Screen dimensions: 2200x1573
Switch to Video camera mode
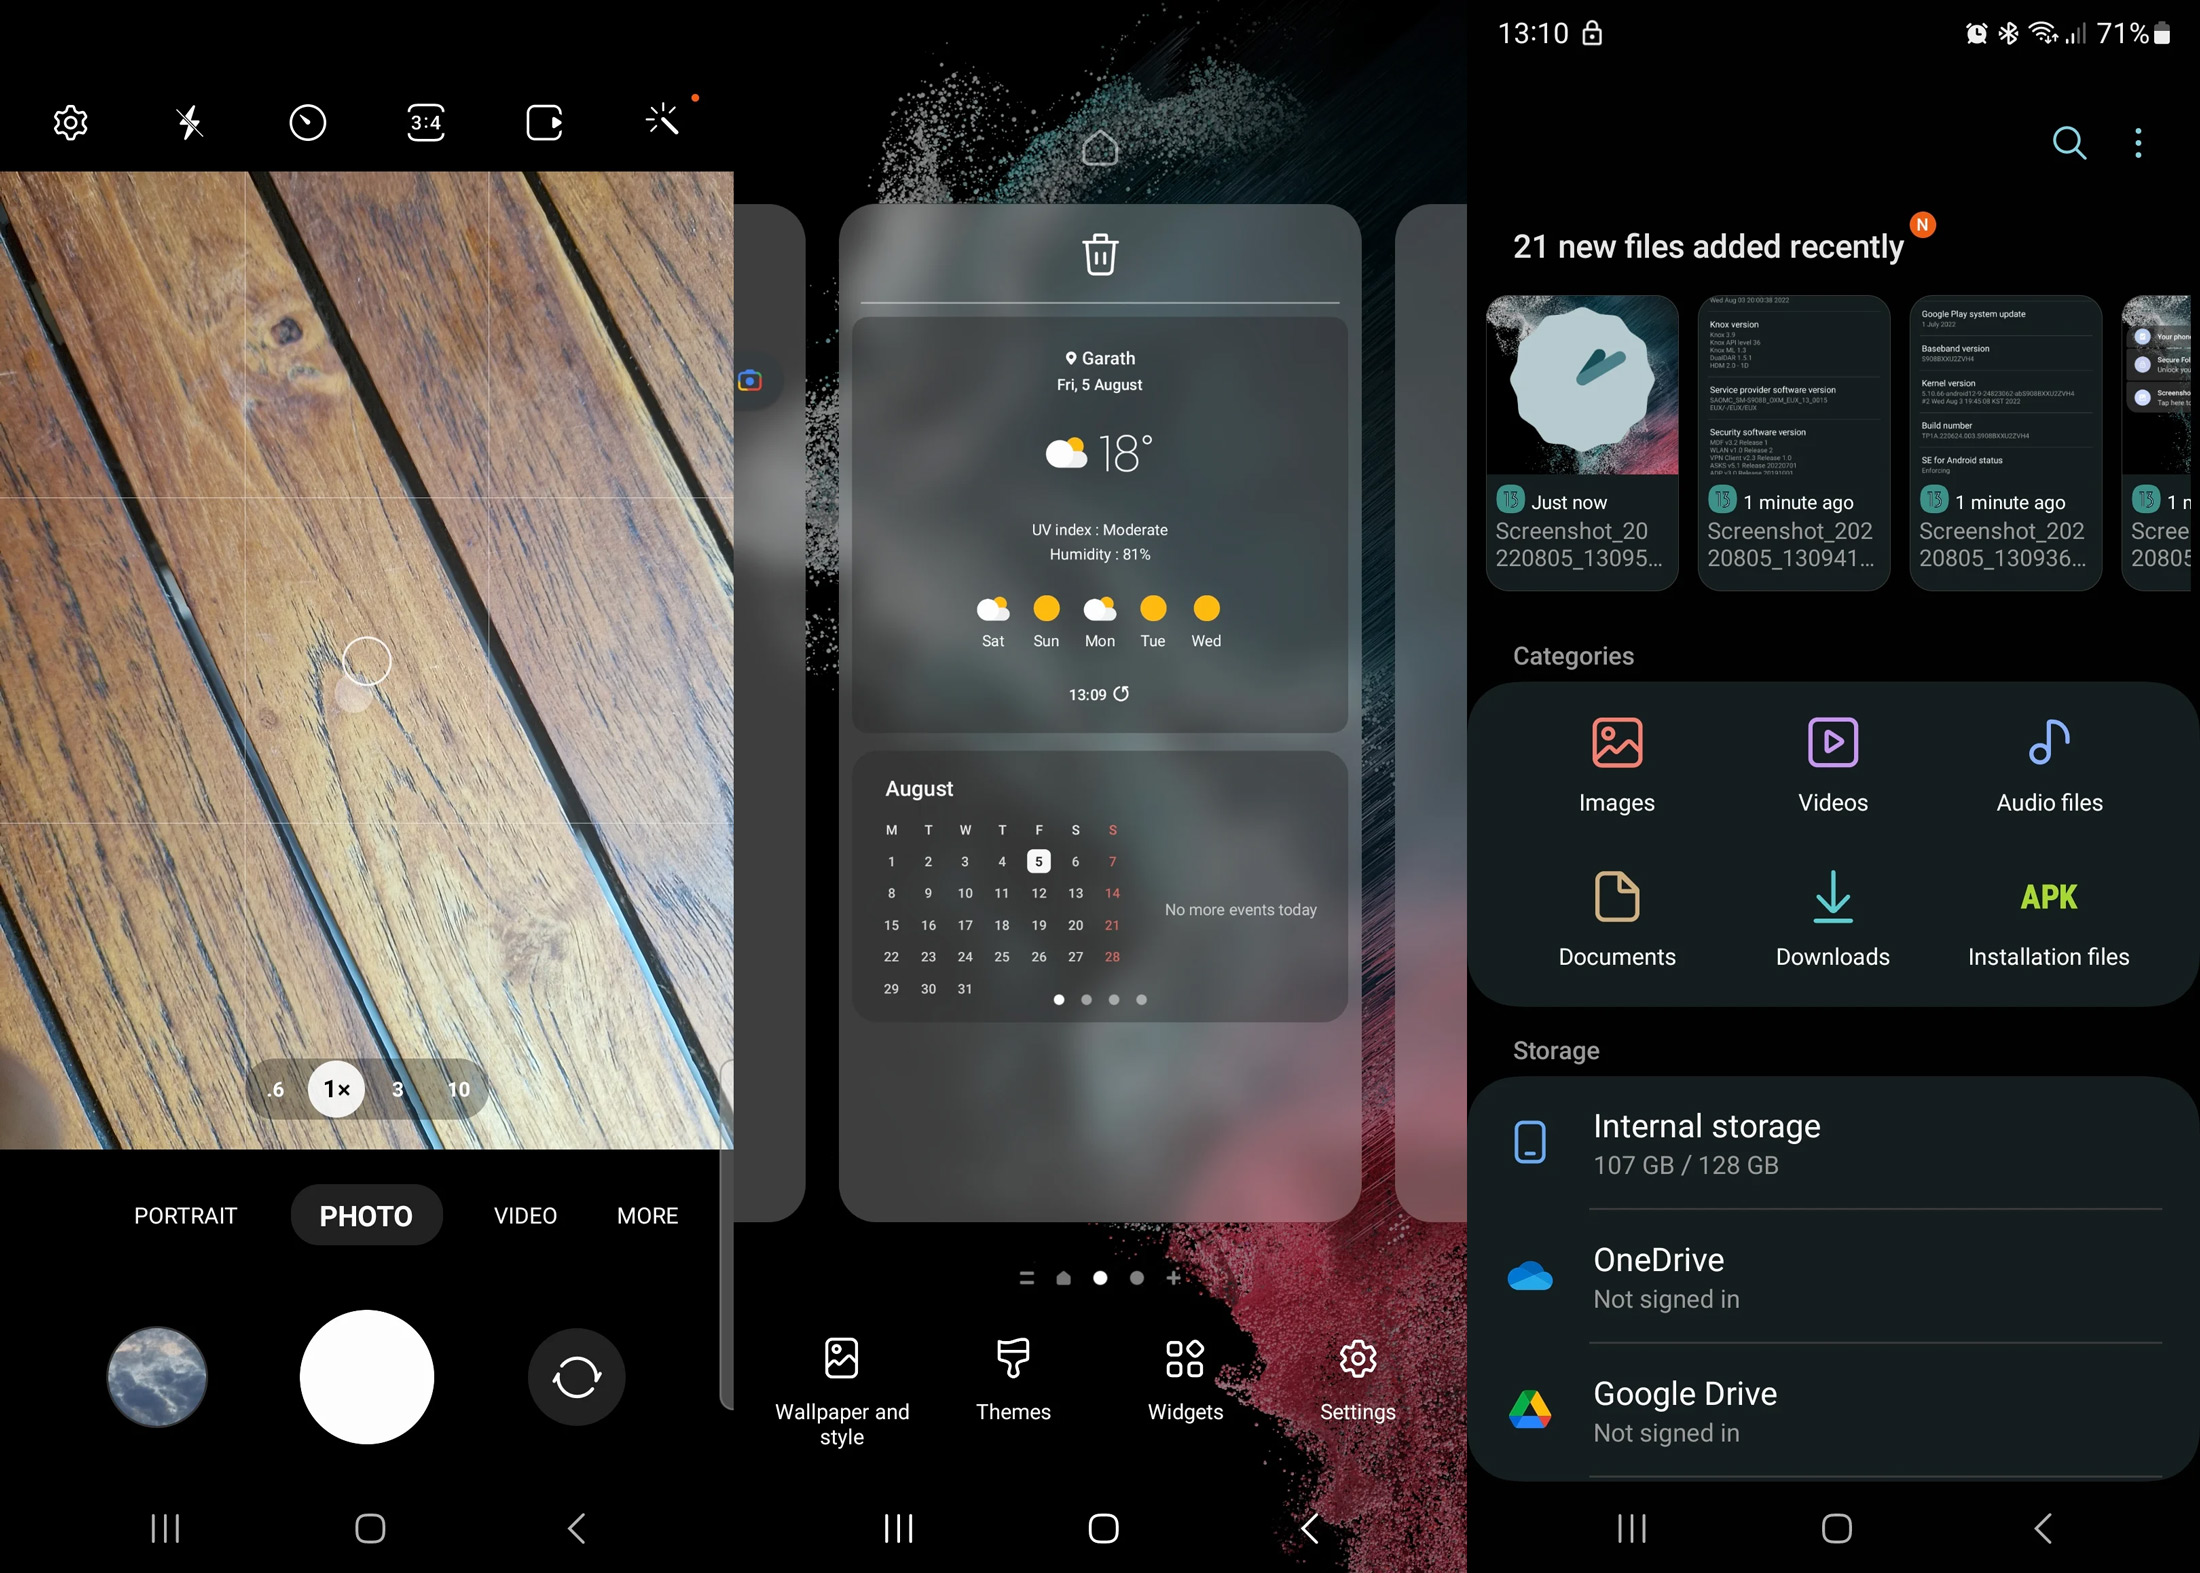point(524,1214)
